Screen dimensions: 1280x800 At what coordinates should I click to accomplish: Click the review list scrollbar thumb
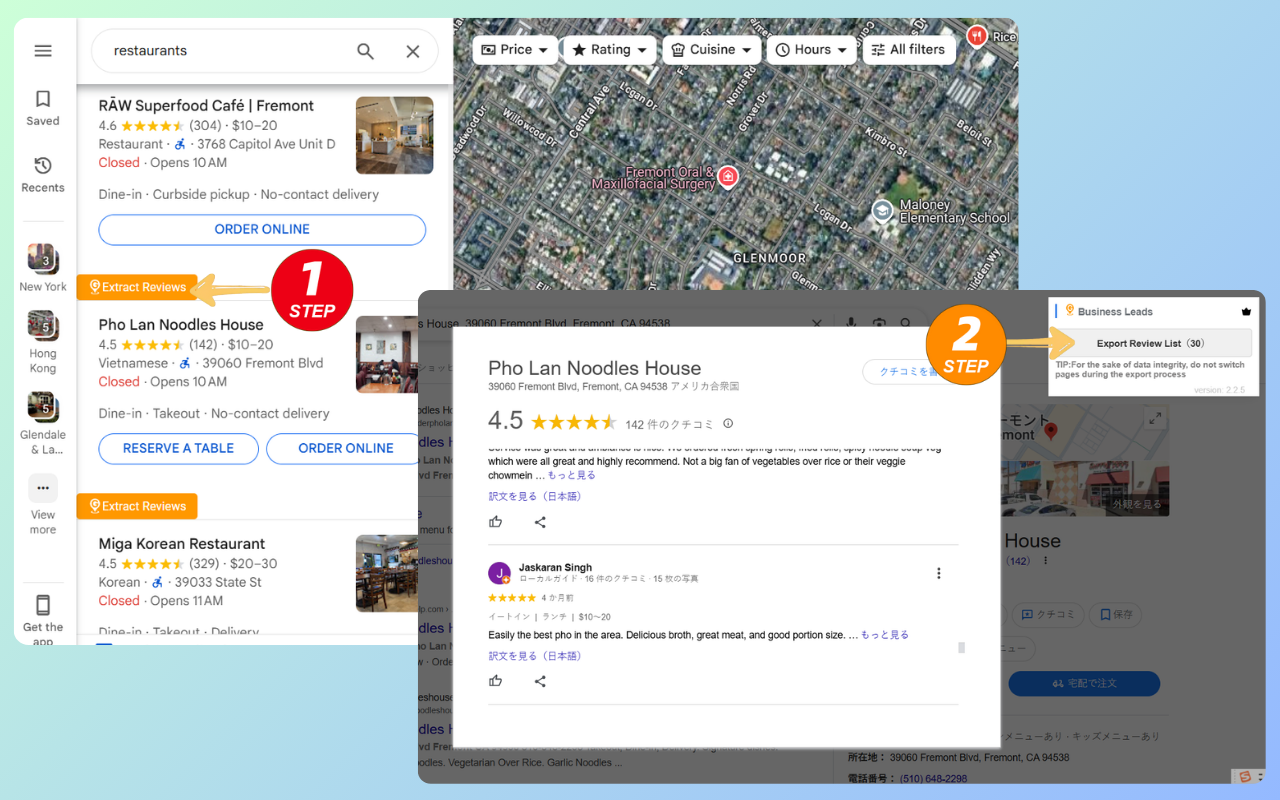(x=962, y=648)
